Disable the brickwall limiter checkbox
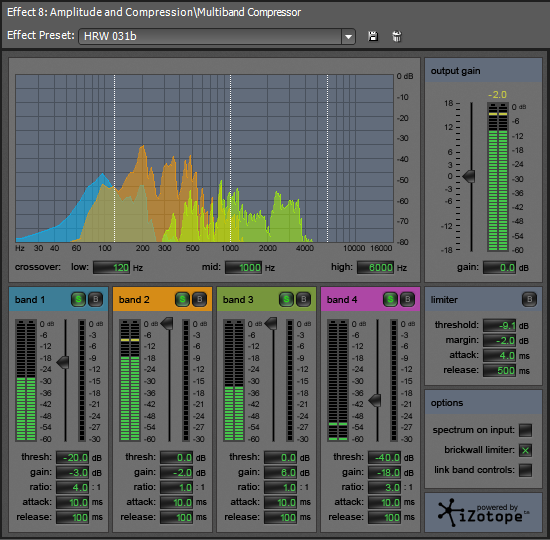550x540 pixels. tap(525, 450)
